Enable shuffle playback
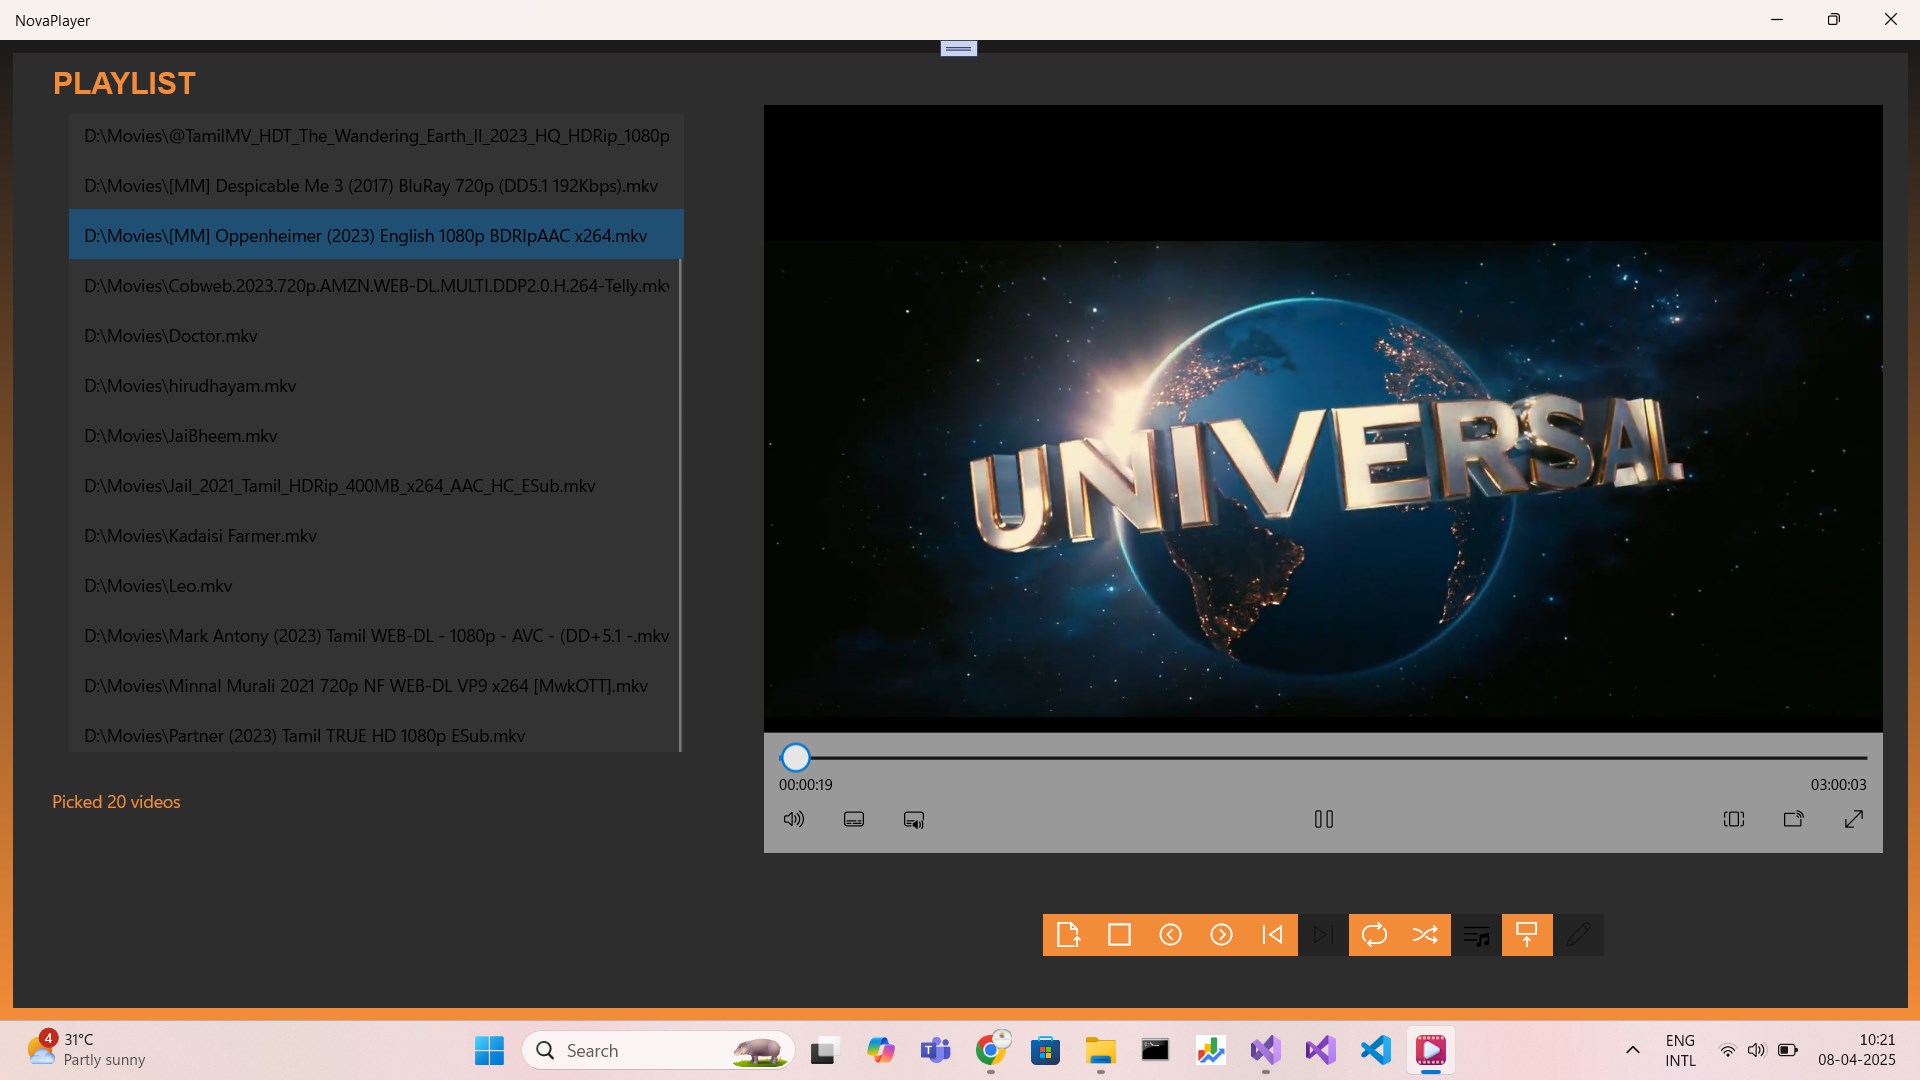Image resolution: width=1920 pixels, height=1080 pixels. (x=1425, y=935)
